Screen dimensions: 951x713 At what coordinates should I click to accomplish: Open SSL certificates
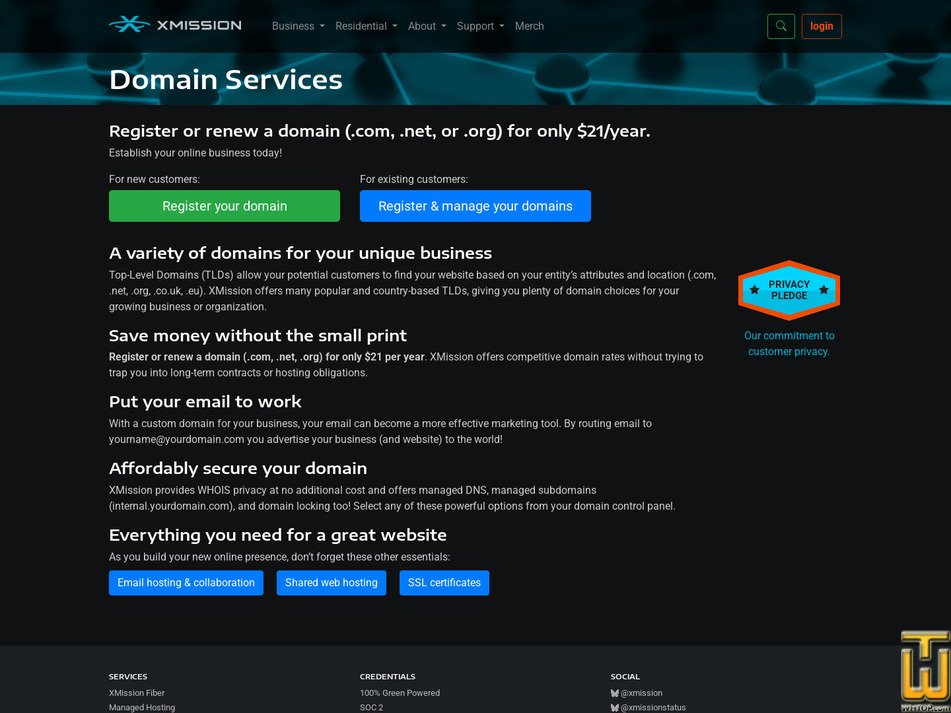coord(444,582)
